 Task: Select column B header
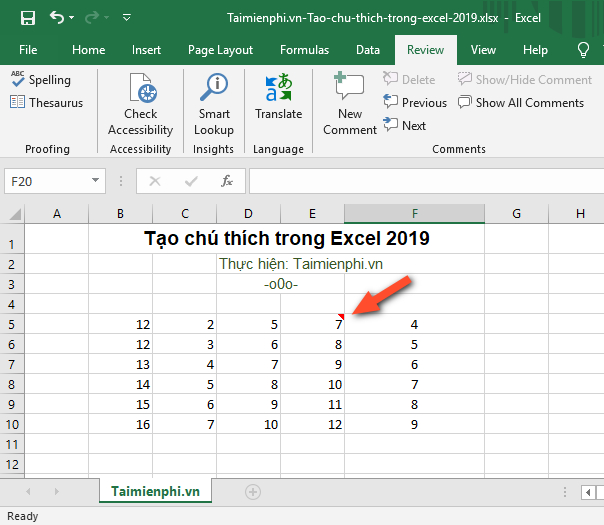[121, 214]
